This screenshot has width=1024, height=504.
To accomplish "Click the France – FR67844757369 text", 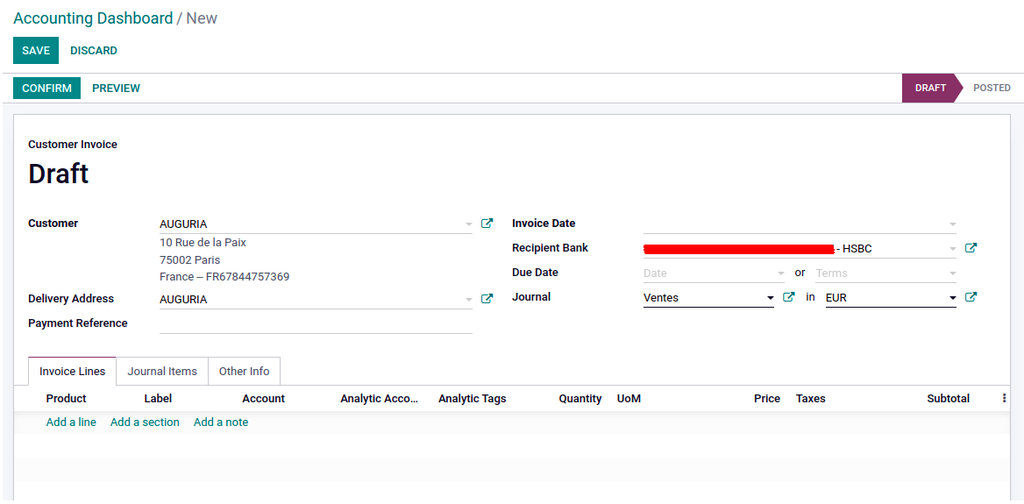I will tap(225, 277).
